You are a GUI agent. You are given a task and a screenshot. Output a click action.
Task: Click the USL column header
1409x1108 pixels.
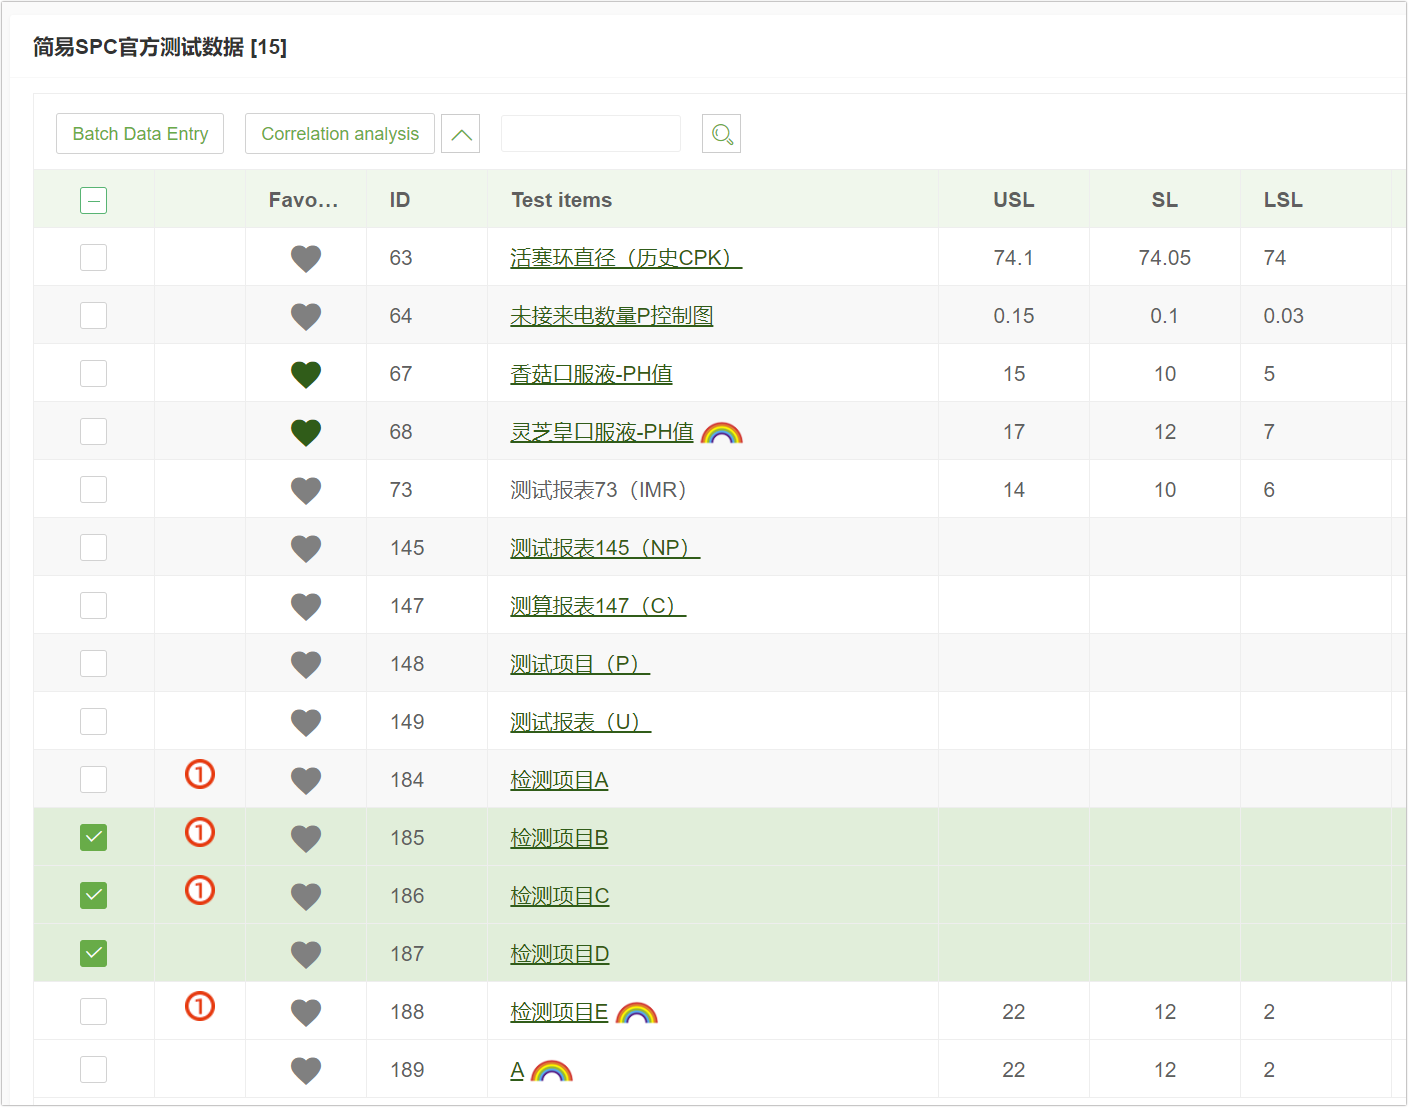click(x=1013, y=200)
